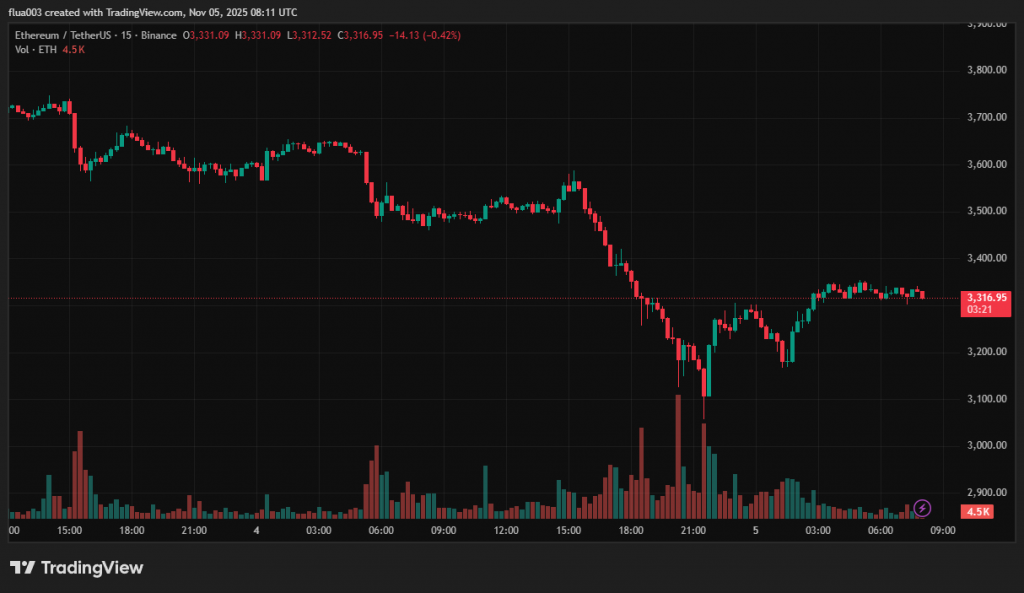Click the 3,500.00 price axis label
This screenshot has width=1024, height=593.
(x=986, y=211)
